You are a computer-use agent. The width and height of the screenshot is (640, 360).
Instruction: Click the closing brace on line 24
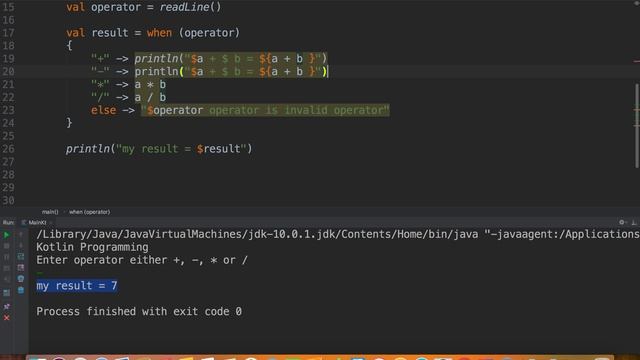click(x=69, y=123)
